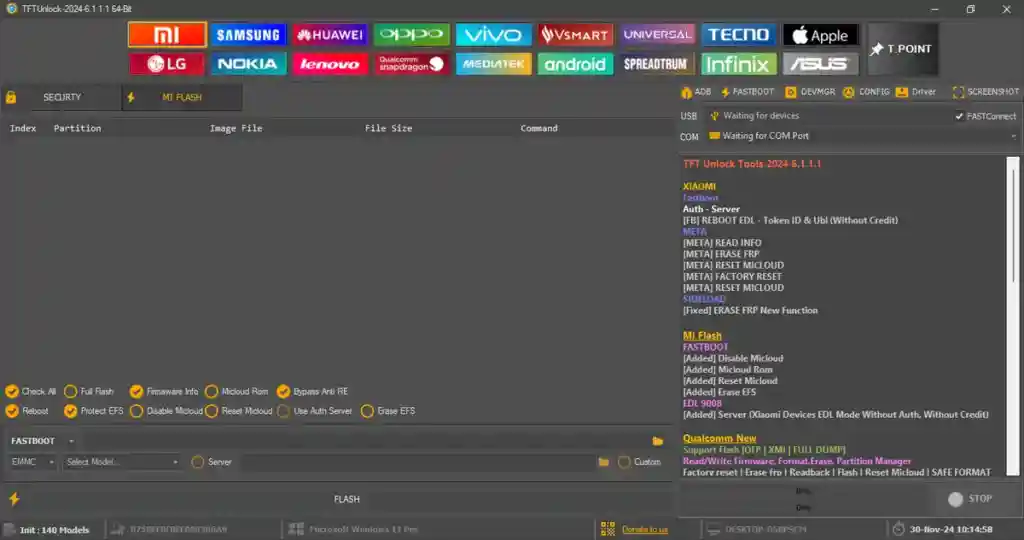Open the Donate to us link
1024x540 pixels.
[645, 530]
